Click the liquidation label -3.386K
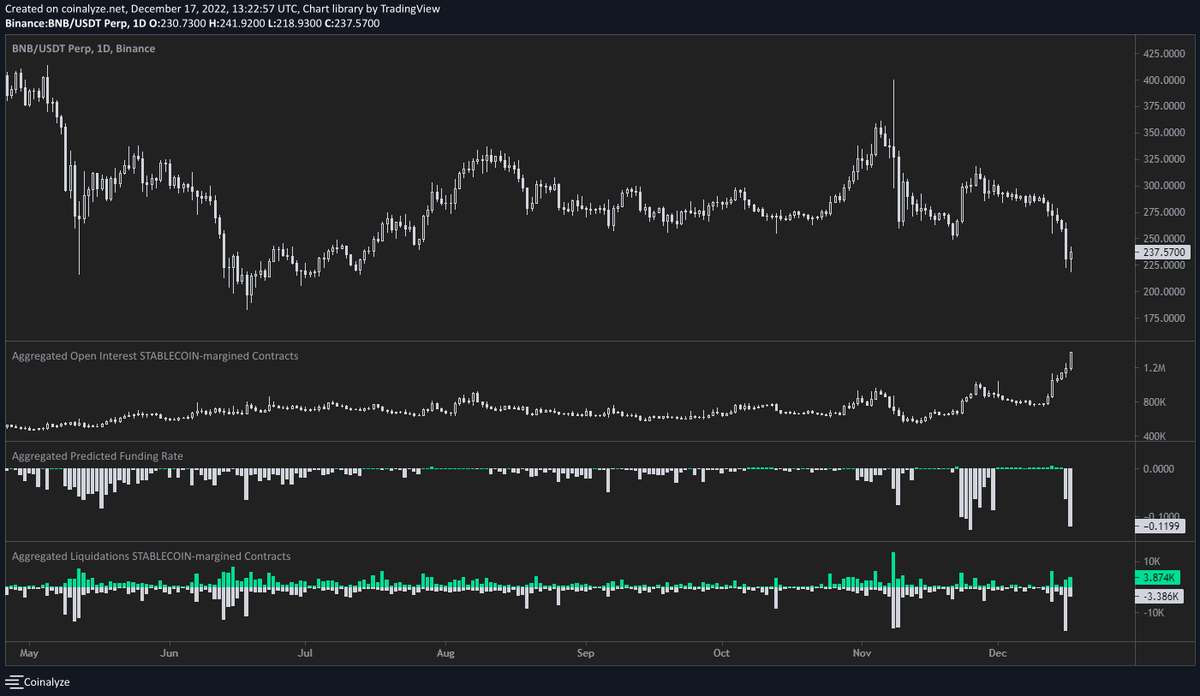The width and height of the screenshot is (1200, 696). coord(1158,596)
